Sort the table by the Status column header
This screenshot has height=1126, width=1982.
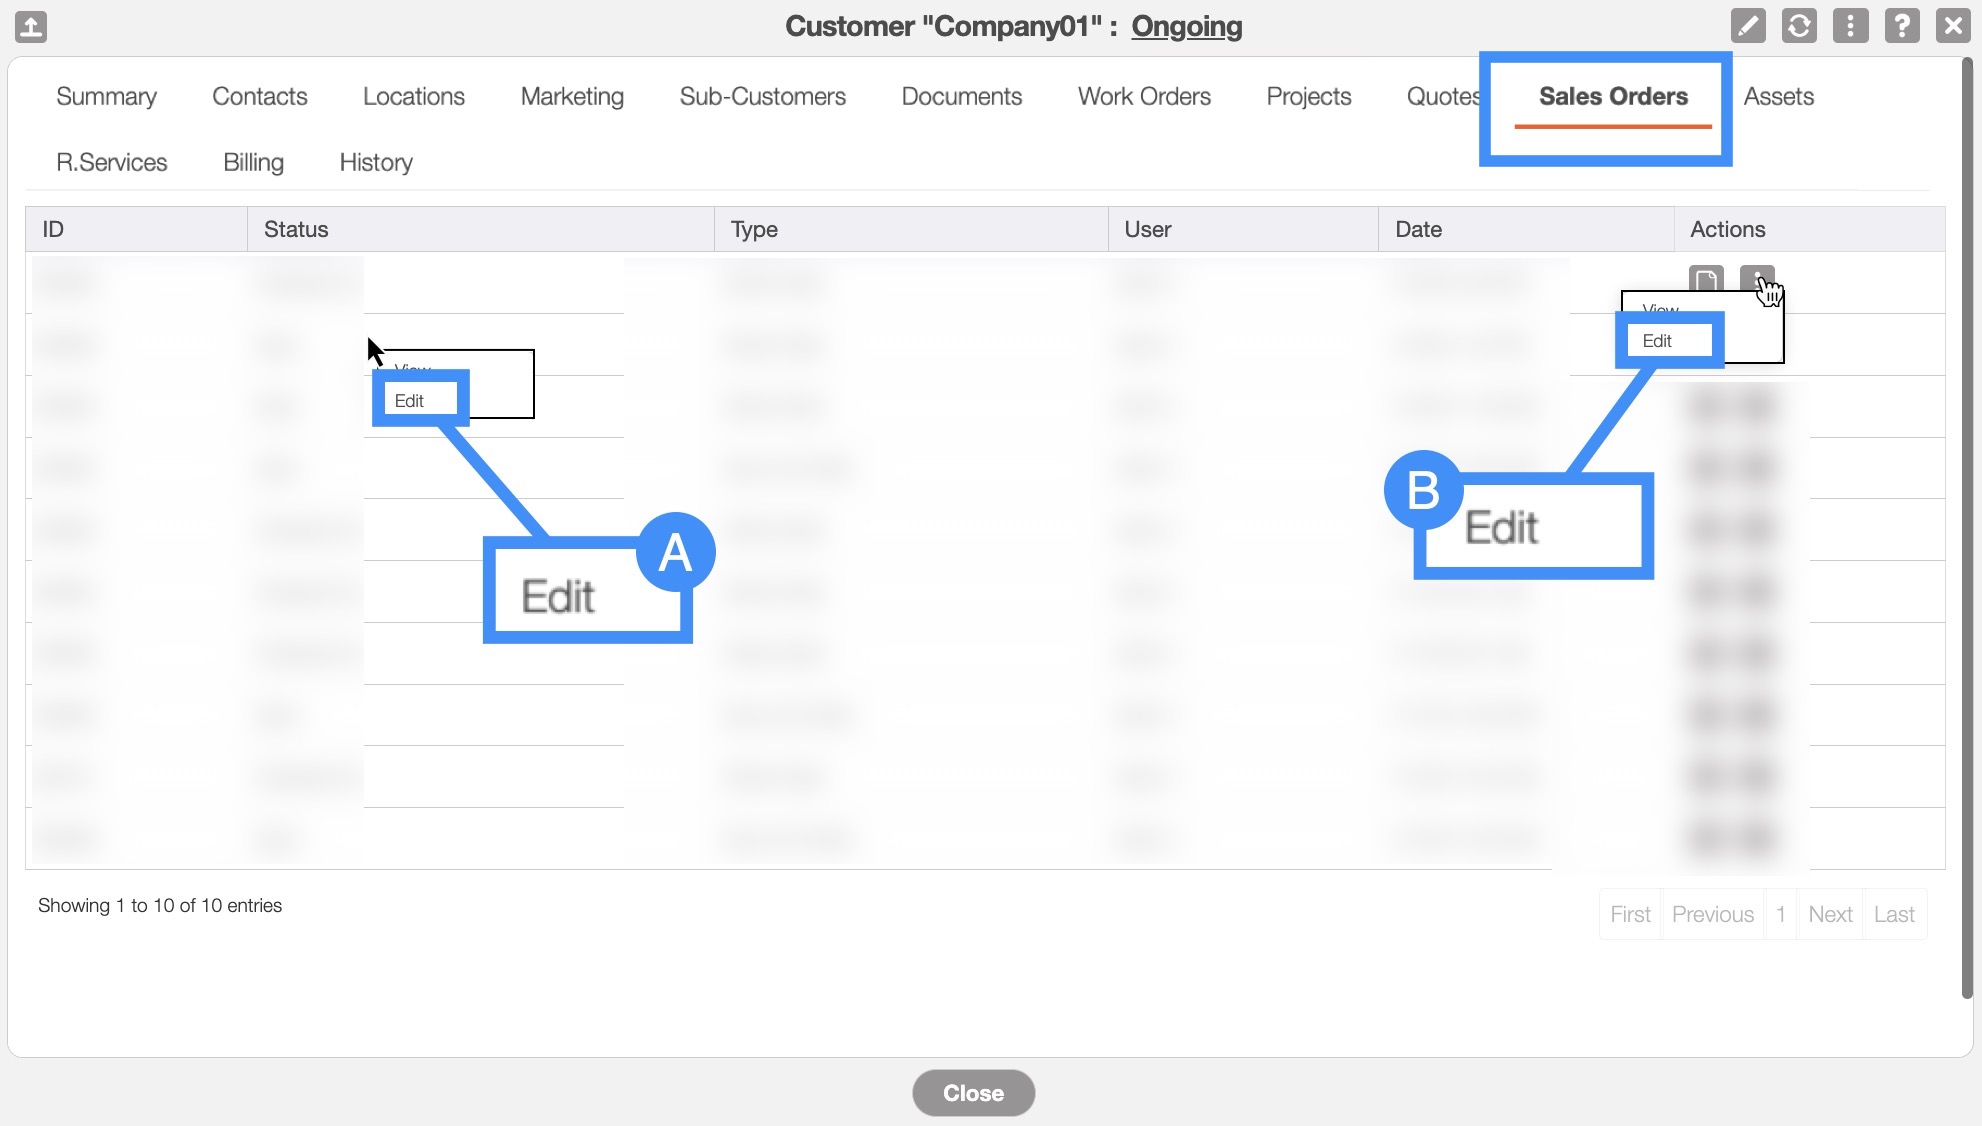coord(296,229)
